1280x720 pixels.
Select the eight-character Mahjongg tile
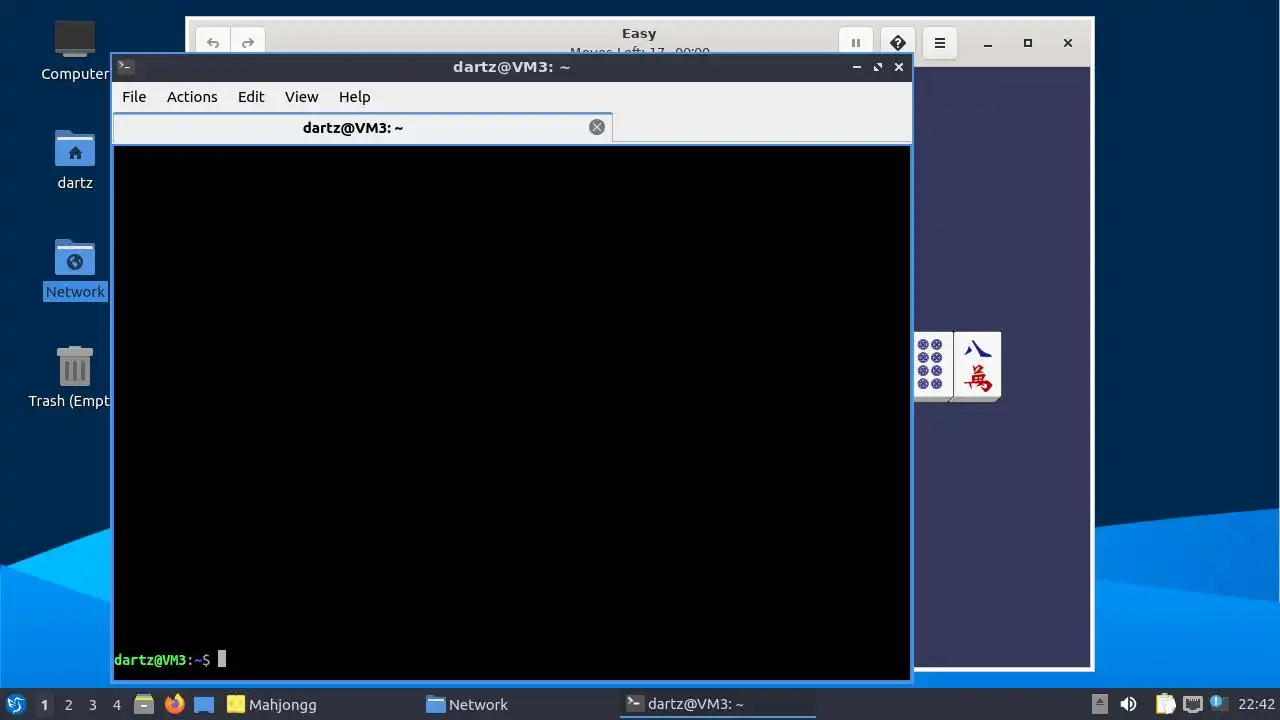[x=977, y=365]
